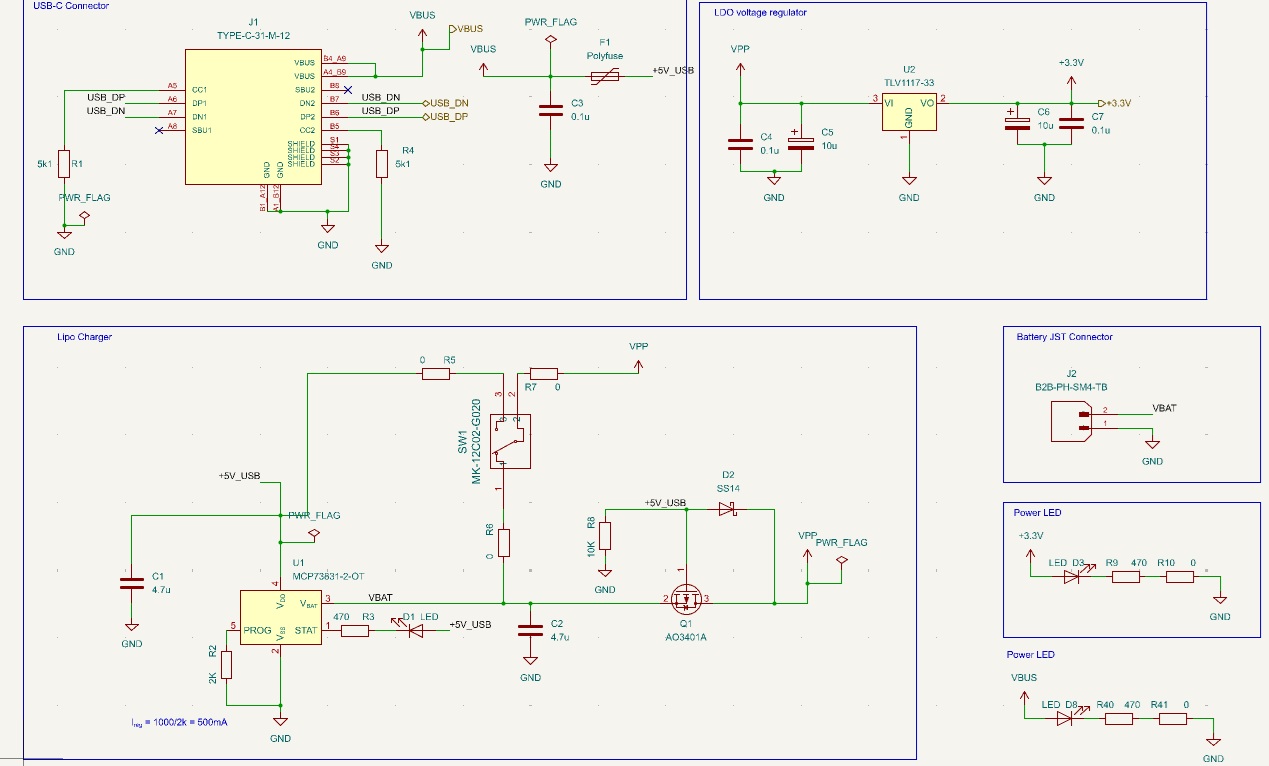This screenshot has width=1269, height=766.
Task: Select the 470 ohm resistor R3
Action: [356, 631]
